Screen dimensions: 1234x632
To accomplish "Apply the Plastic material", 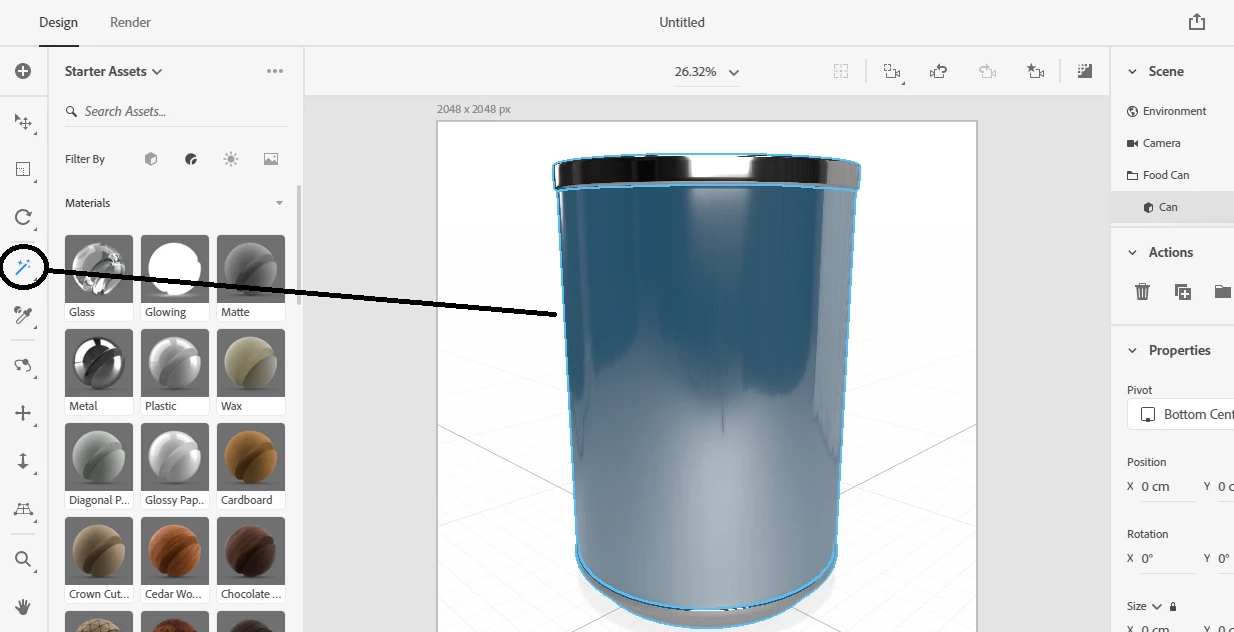I will click(175, 372).
